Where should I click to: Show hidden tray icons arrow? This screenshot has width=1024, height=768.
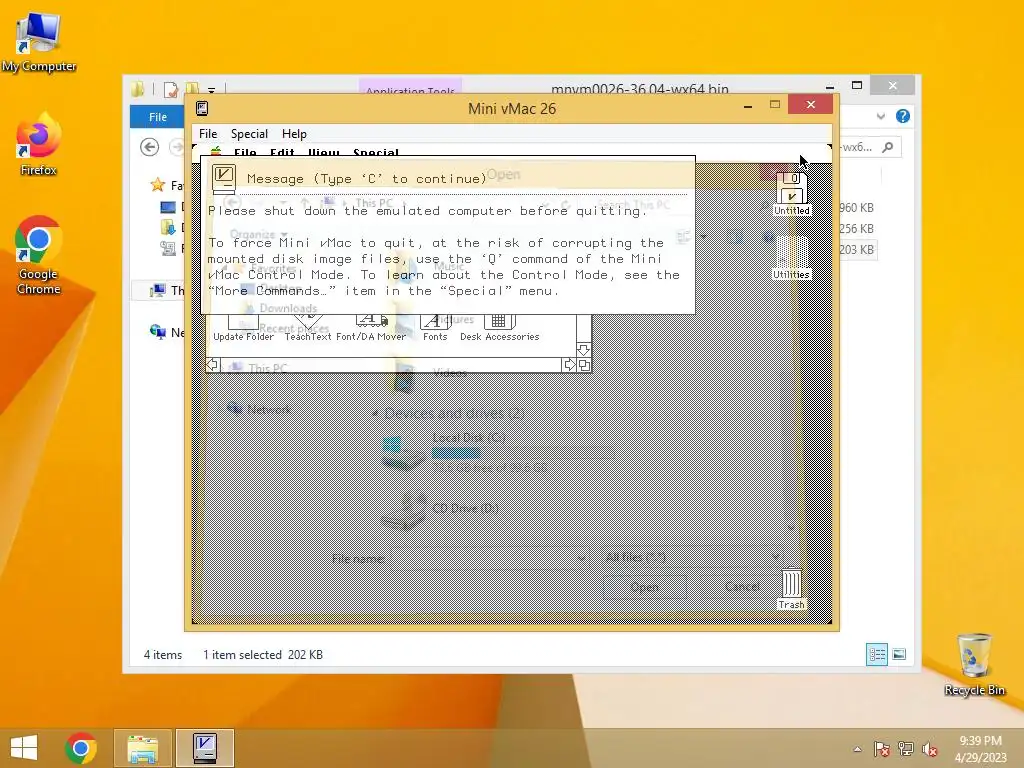pyautogui.click(x=857, y=749)
